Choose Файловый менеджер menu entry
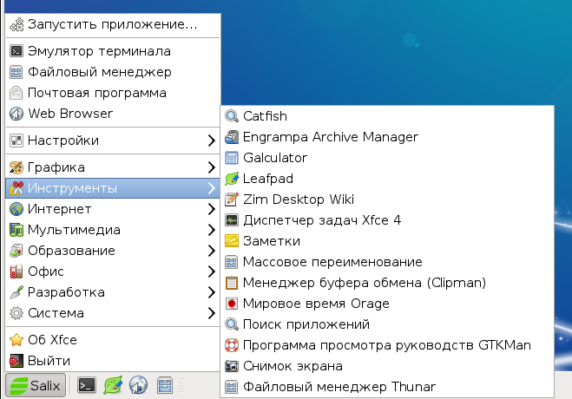The height and width of the screenshot is (399, 572). (x=112, y=72)
